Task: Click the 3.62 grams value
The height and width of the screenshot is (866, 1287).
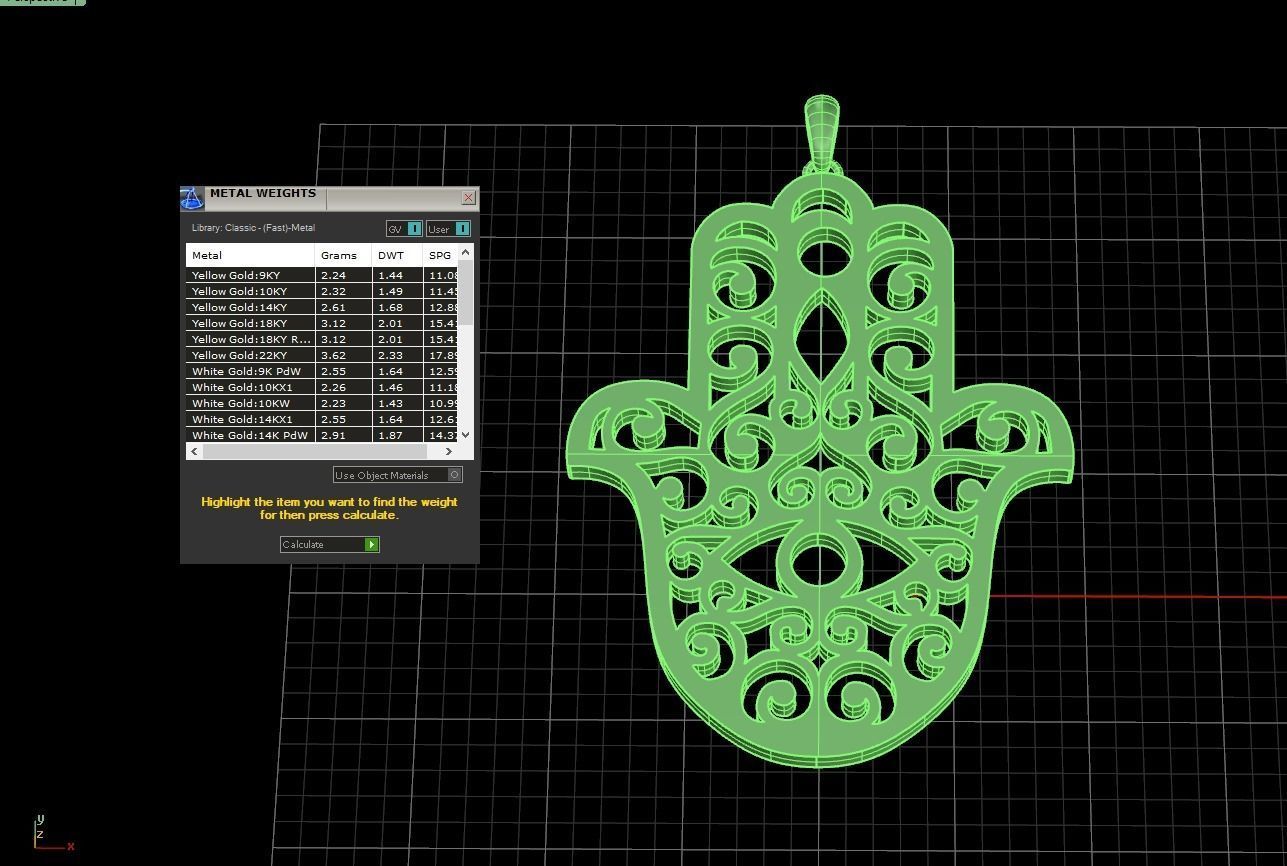Action: point(333,355)
